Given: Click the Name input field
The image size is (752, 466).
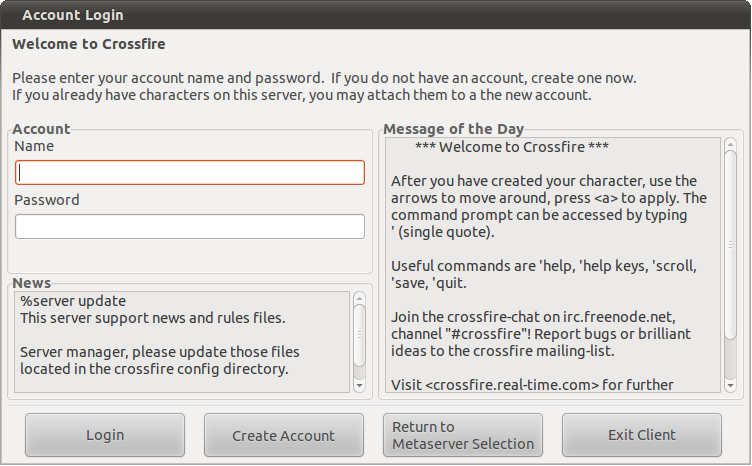Looking at the screenshot, I should tap(190, 173).
